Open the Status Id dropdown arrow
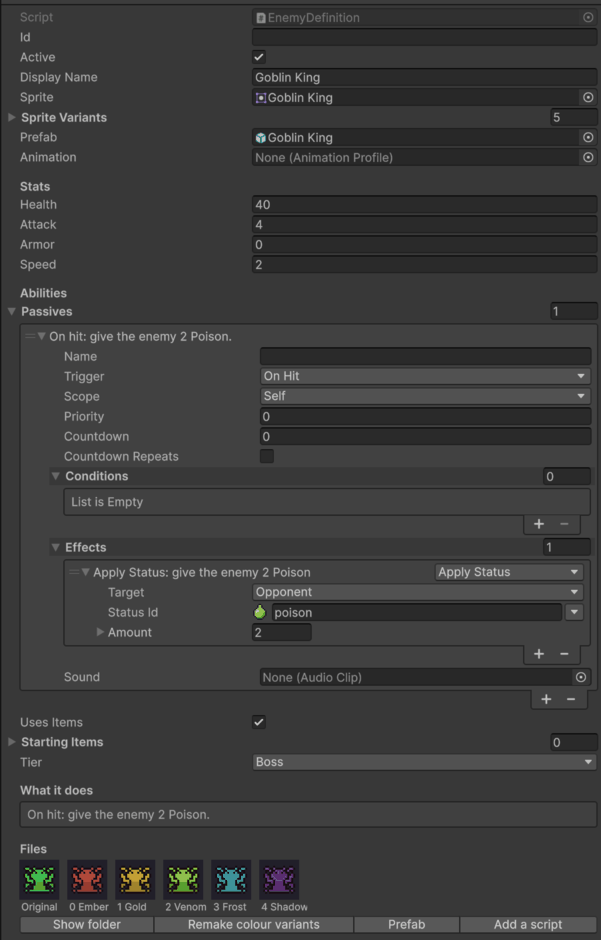Viewport: 601px width, 940px height. coord(574,612)
